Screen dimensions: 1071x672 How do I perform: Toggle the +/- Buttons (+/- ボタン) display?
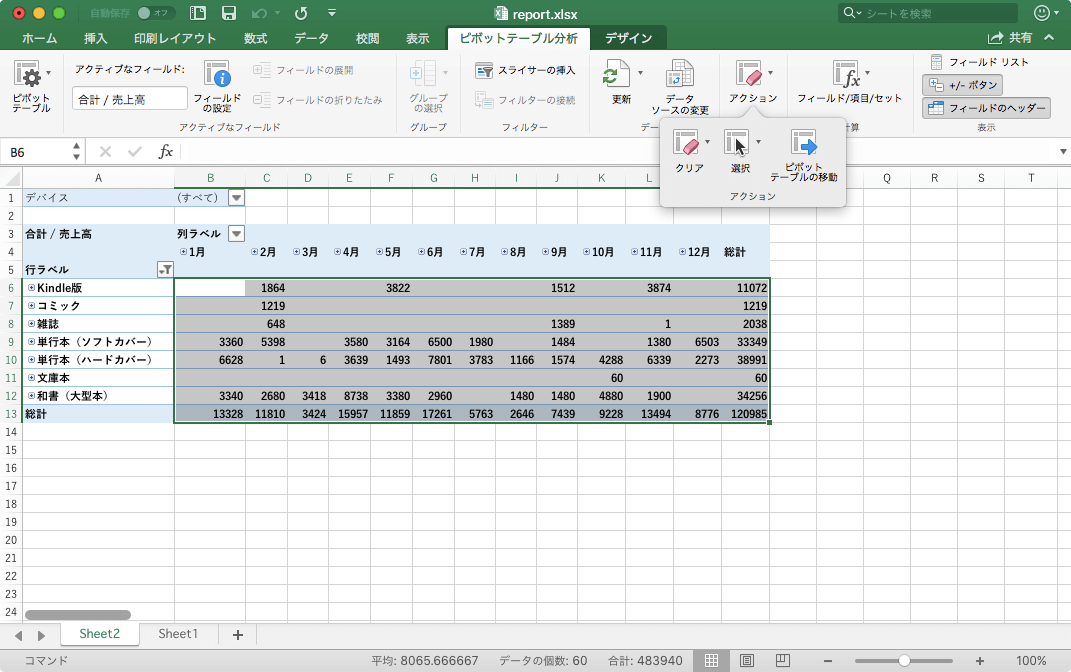962,85
